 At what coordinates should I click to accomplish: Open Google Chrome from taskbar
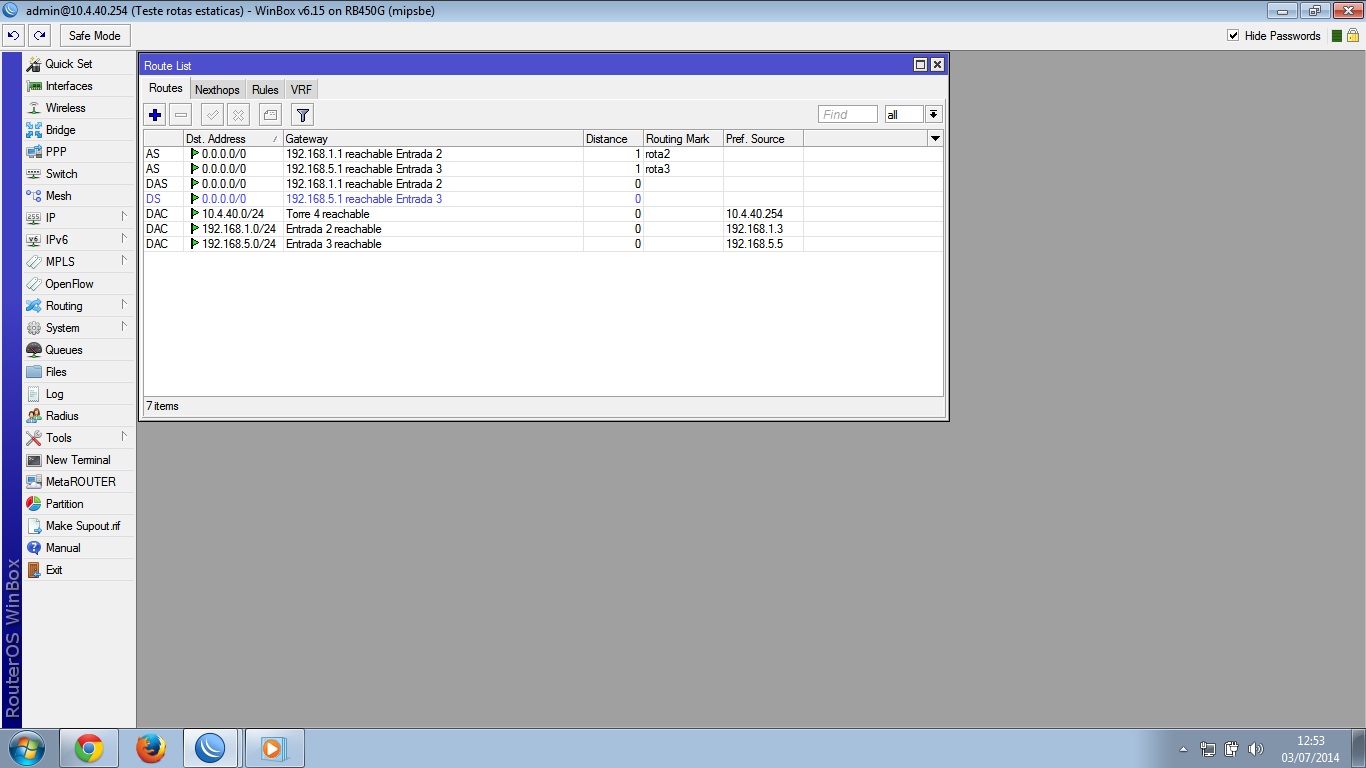point(89,748)
